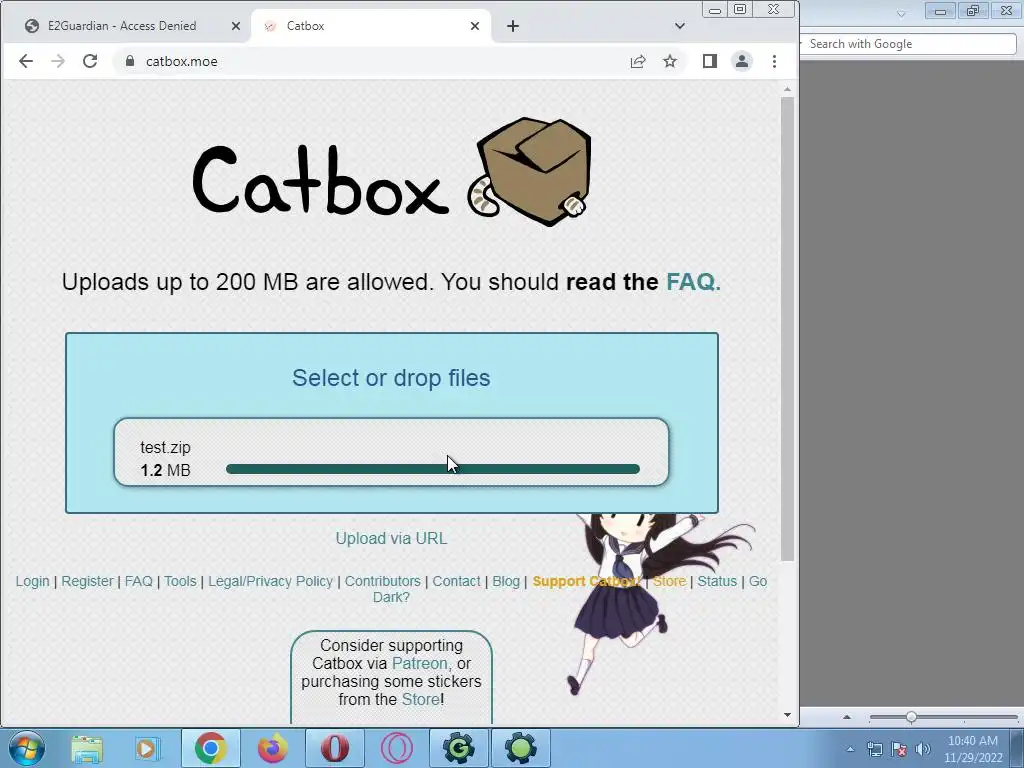The height and width of the screenshot is (768, 1024).
Task: Open the Contact link
Action: pos(456,581)
